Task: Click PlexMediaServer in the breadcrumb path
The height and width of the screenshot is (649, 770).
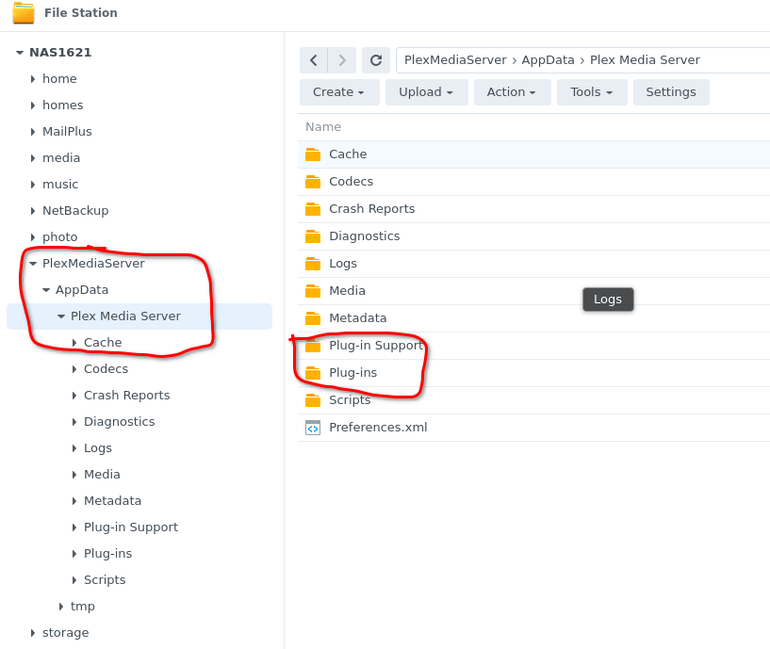Action: click(455, 60)
